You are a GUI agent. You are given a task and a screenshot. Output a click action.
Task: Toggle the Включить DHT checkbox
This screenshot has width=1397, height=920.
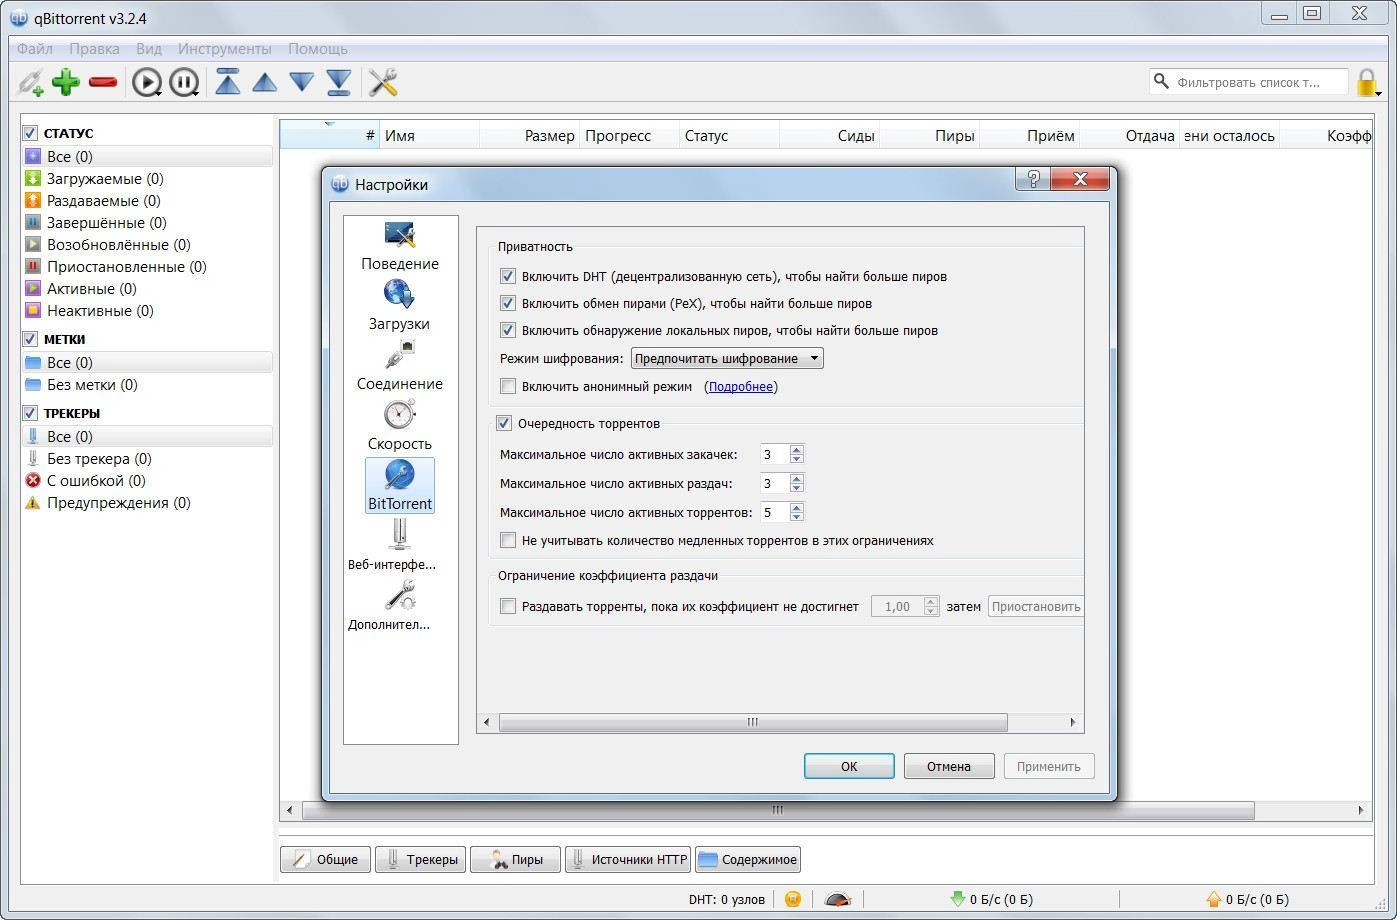pos(508,276)
